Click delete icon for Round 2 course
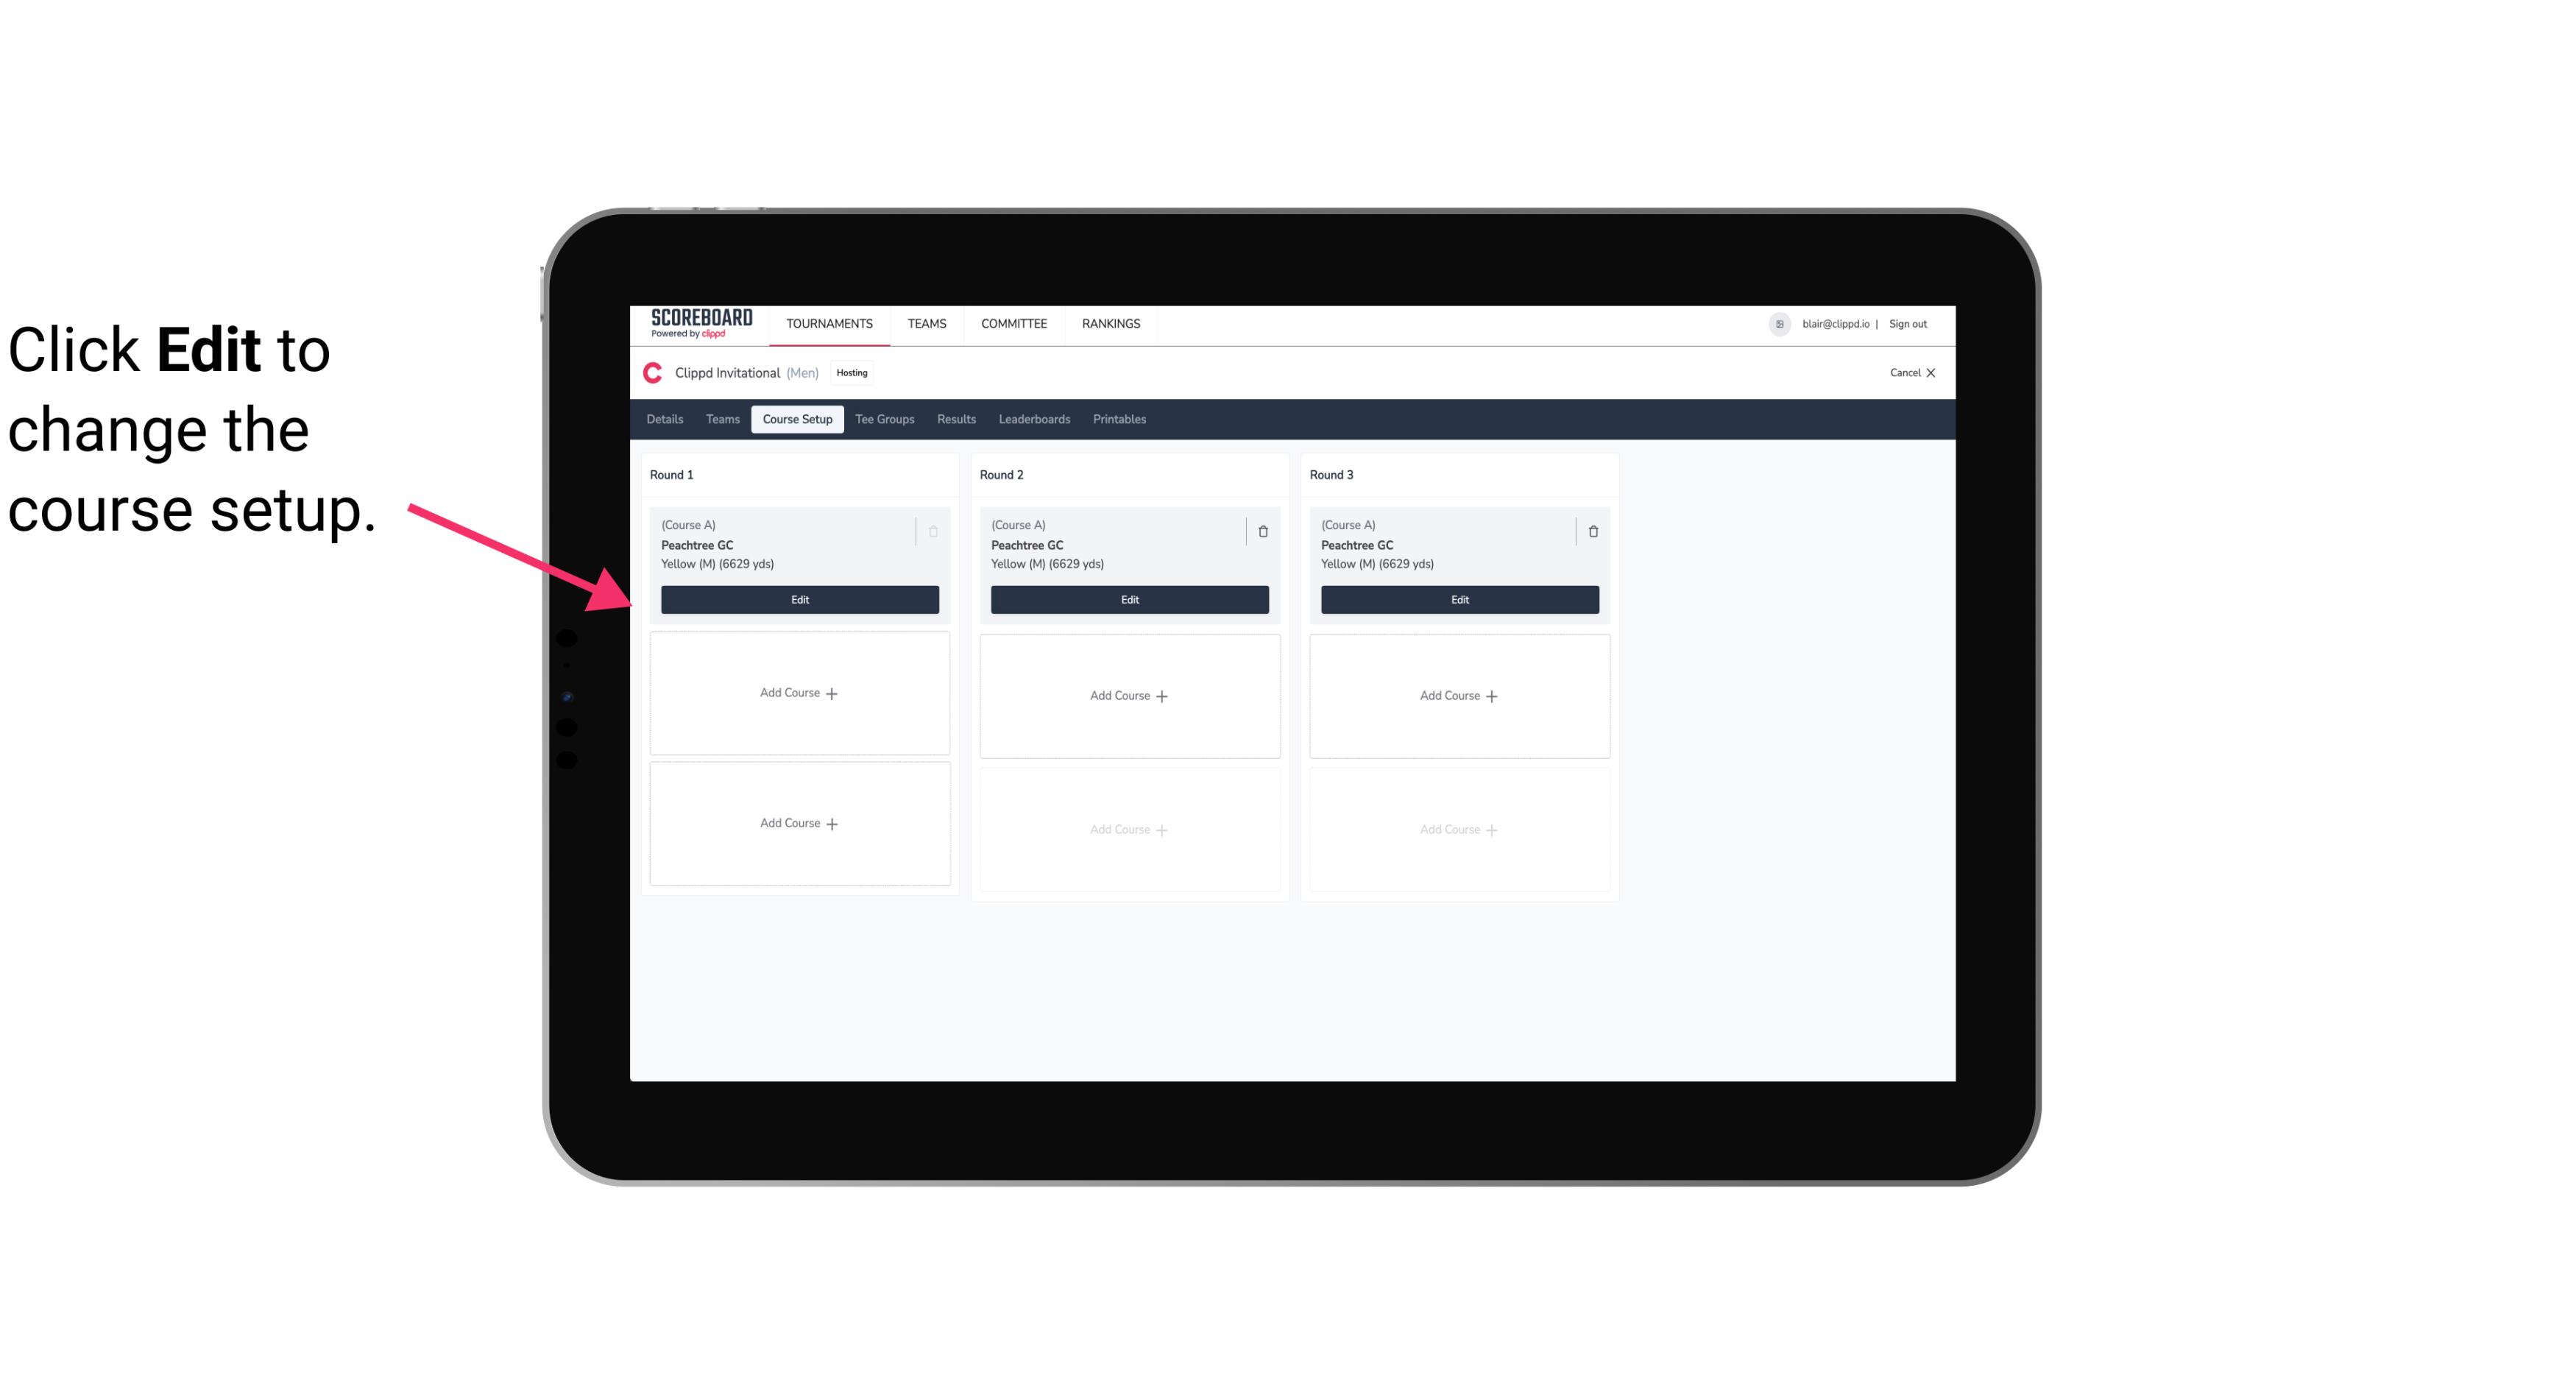2576x1386 pixels. pos(1261,531)
